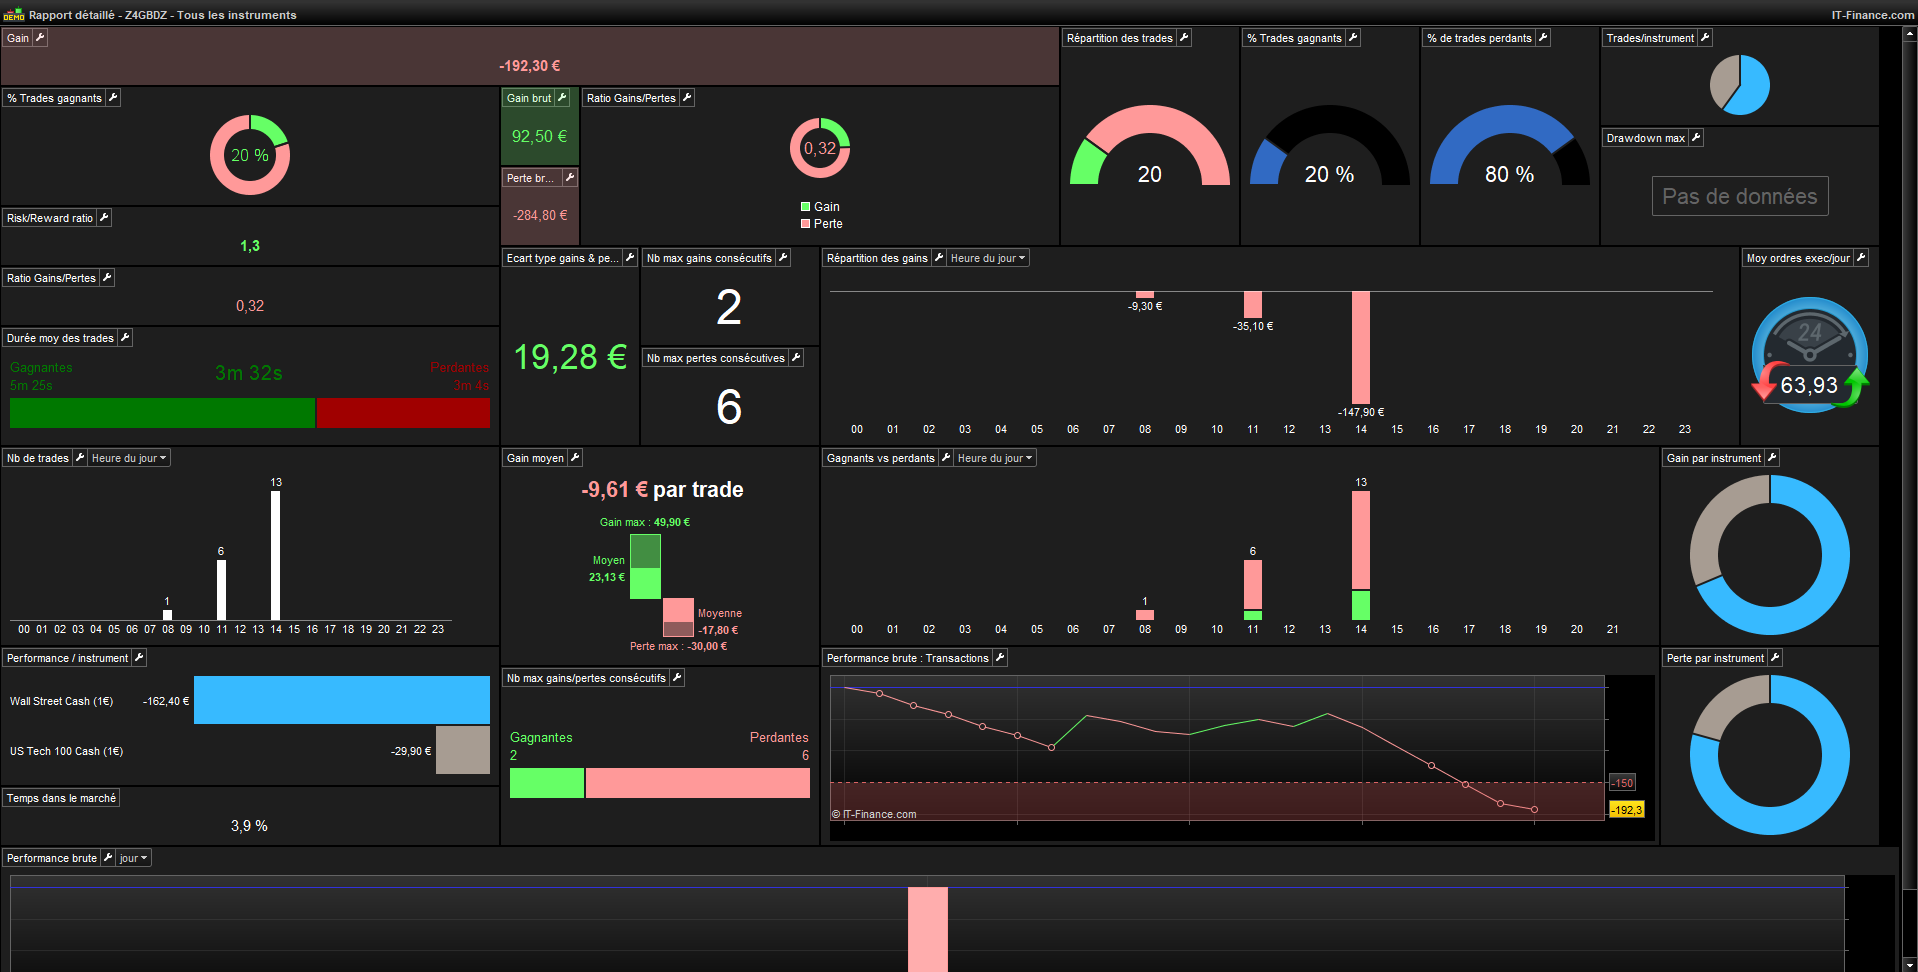The image size is (1918, 972).
Task: Select the Gain brut panel header
Action: (x=529, y=98)
